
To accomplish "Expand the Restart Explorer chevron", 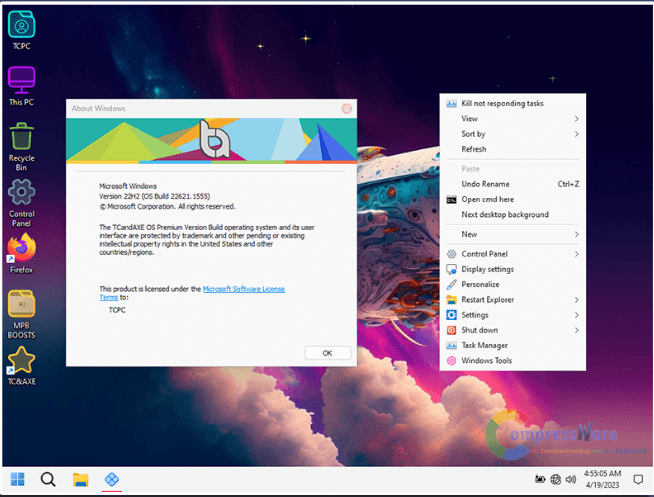I will point(576,300).
